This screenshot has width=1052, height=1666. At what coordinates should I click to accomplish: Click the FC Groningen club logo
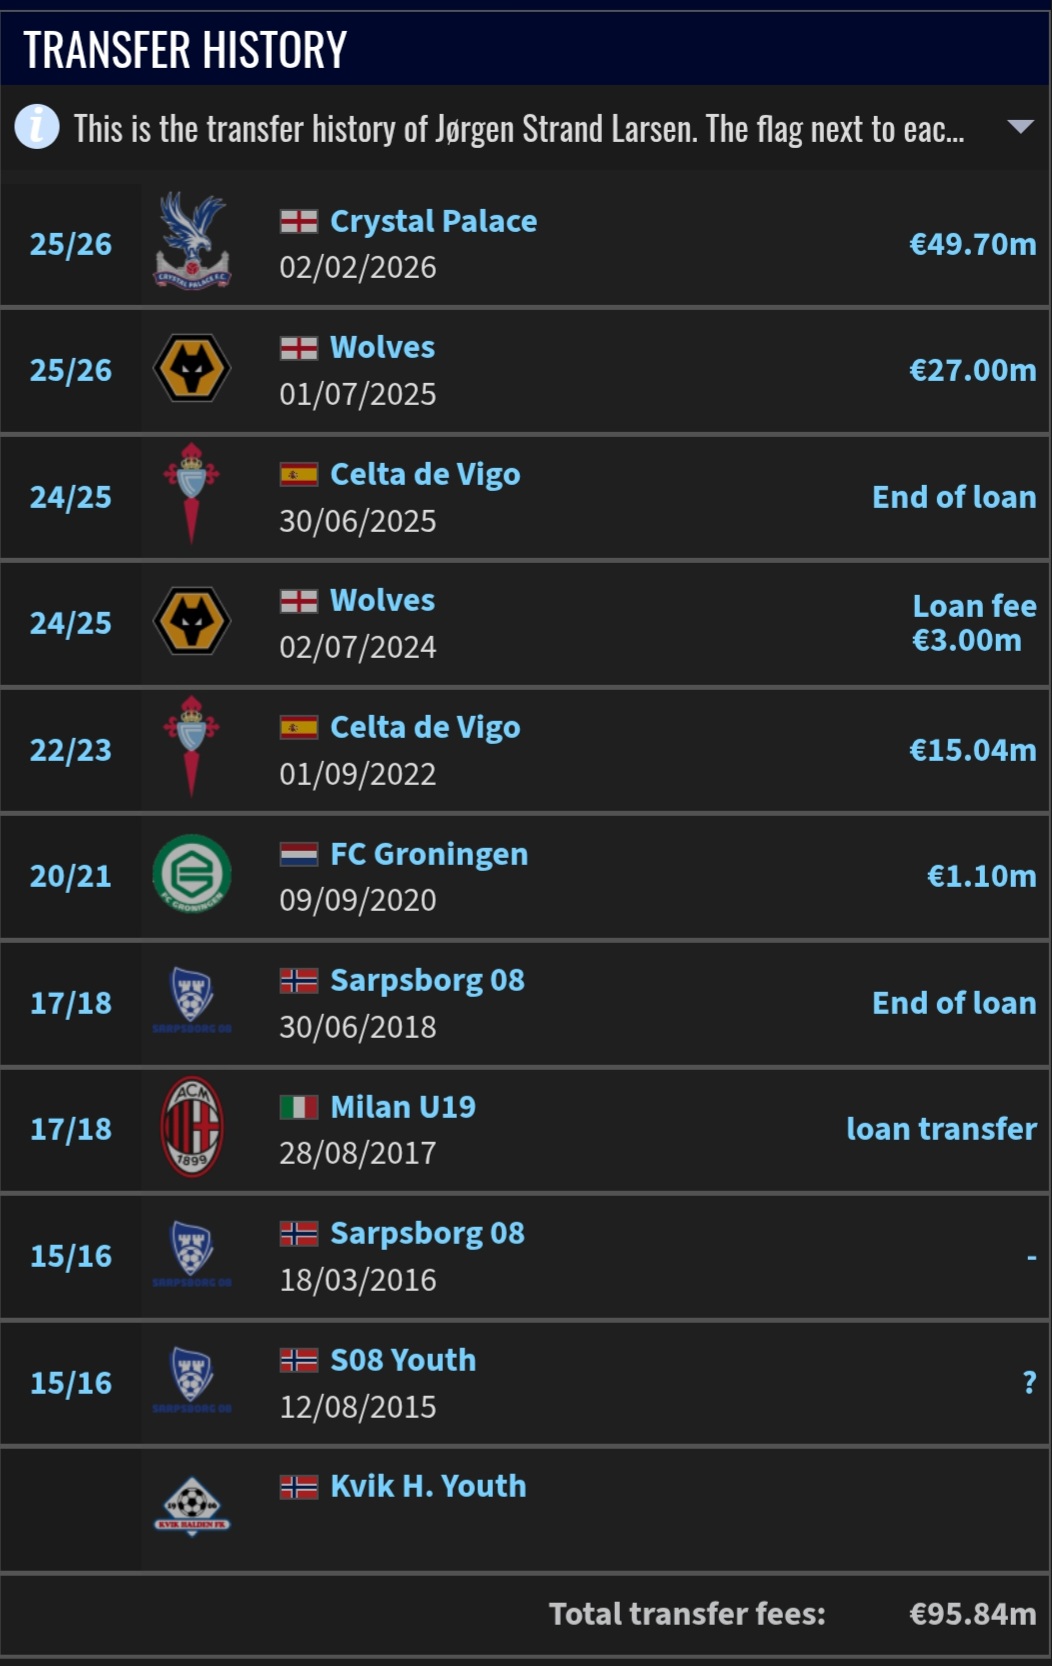click(x=192, y=874)
